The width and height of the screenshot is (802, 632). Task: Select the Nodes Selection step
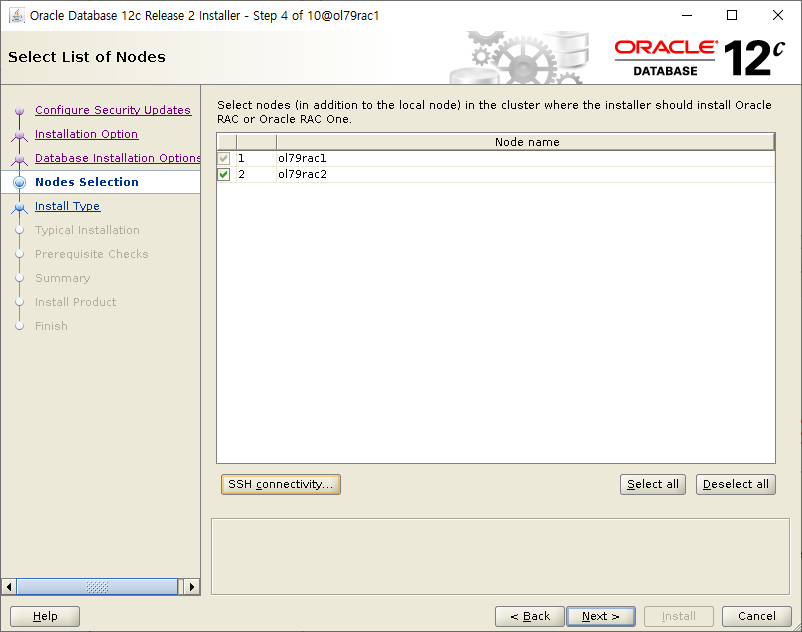click(x=87, y=182)
